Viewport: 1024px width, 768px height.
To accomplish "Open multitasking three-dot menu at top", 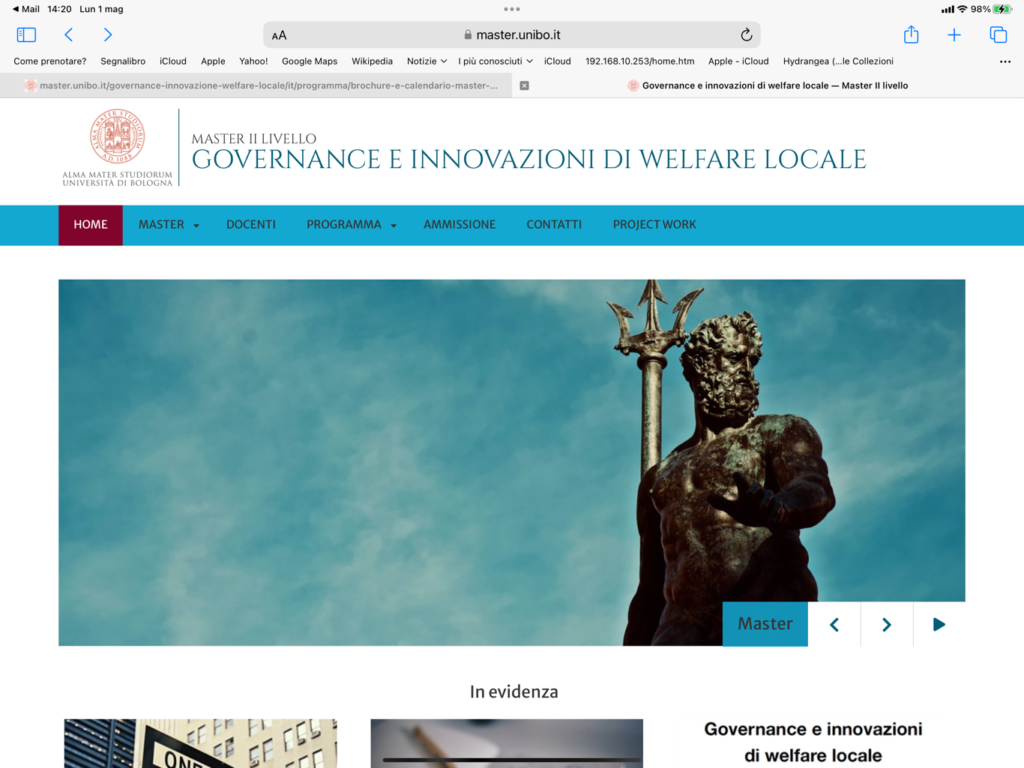I will click(x=512, y=9).
